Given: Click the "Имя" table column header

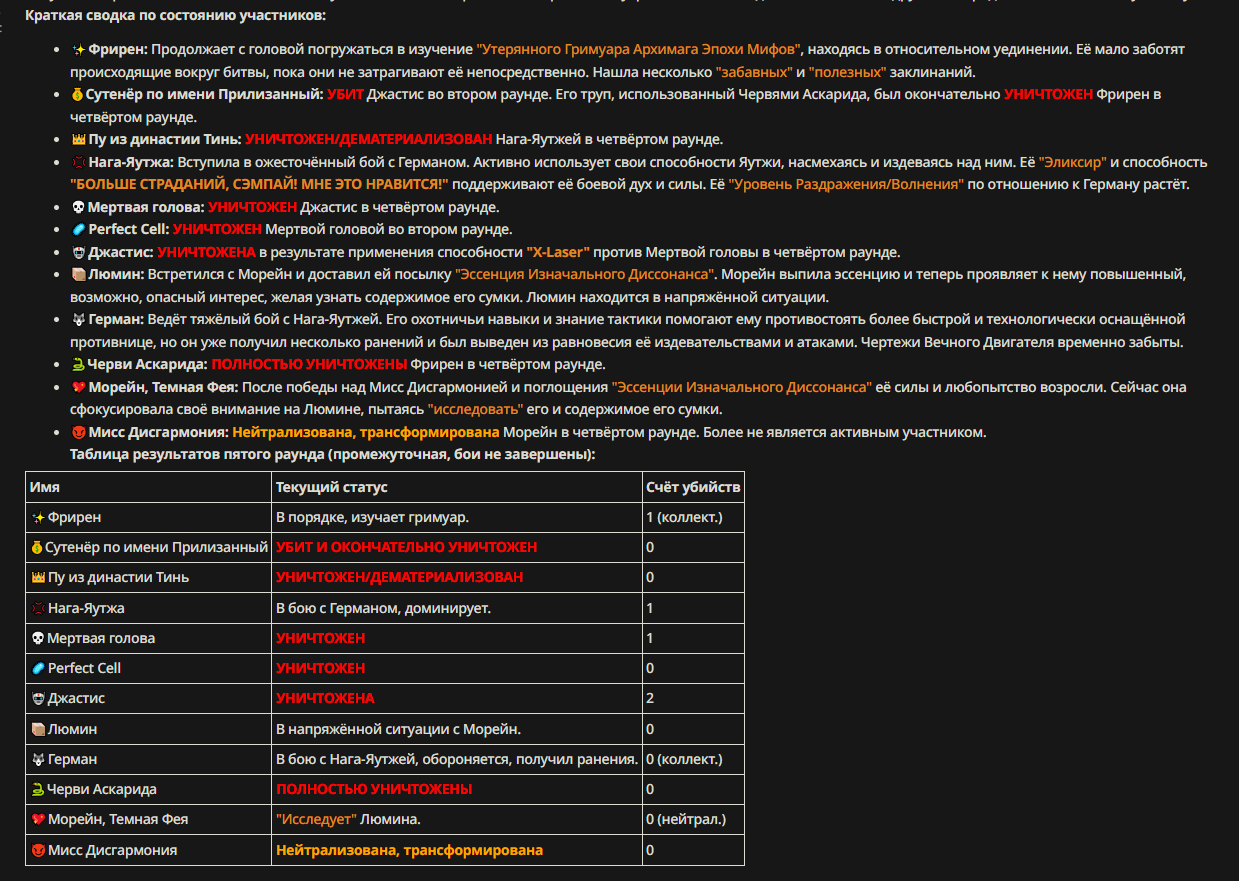Looking at the screenshot, I should click(x=148, y=487).
